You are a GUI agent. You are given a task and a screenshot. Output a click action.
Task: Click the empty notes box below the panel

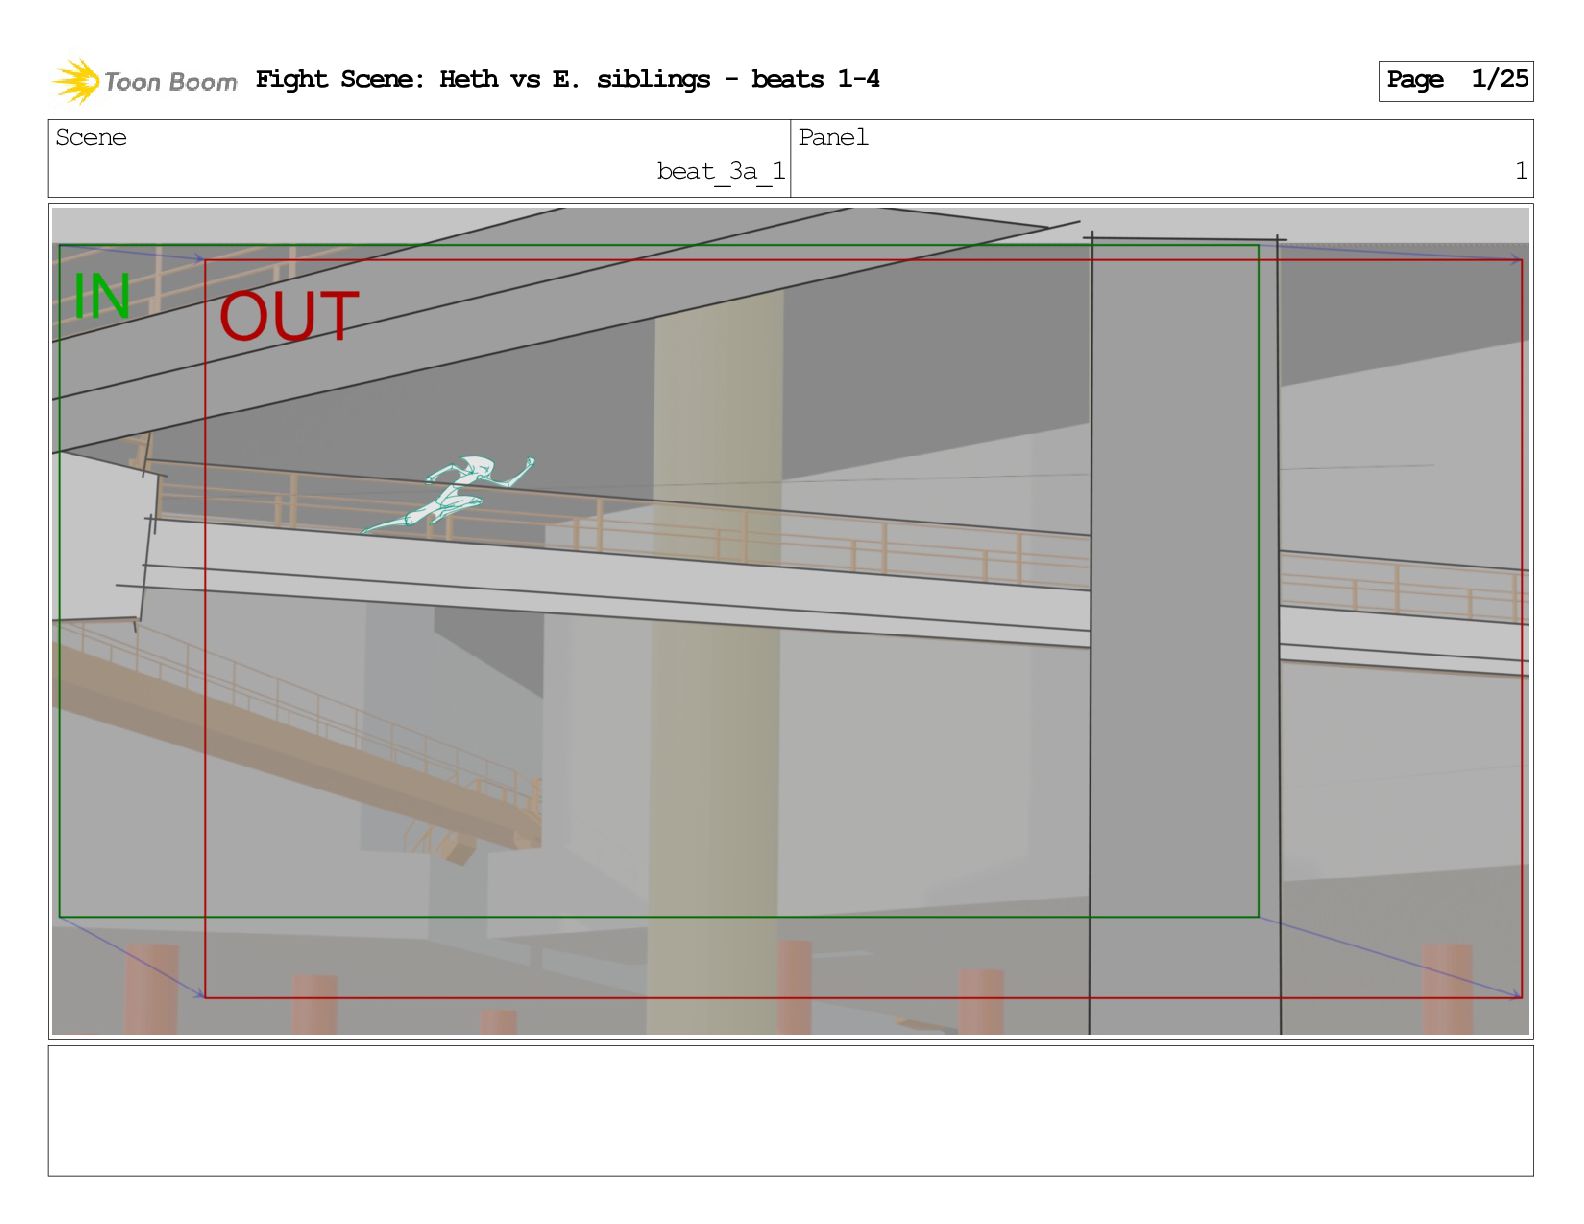click(x=790, y=1110)
